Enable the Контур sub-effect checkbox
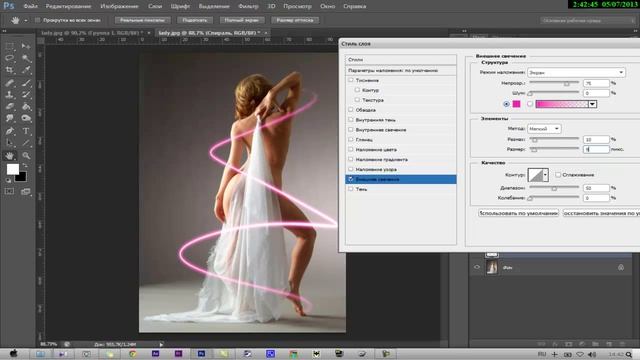 pos(357,90)
